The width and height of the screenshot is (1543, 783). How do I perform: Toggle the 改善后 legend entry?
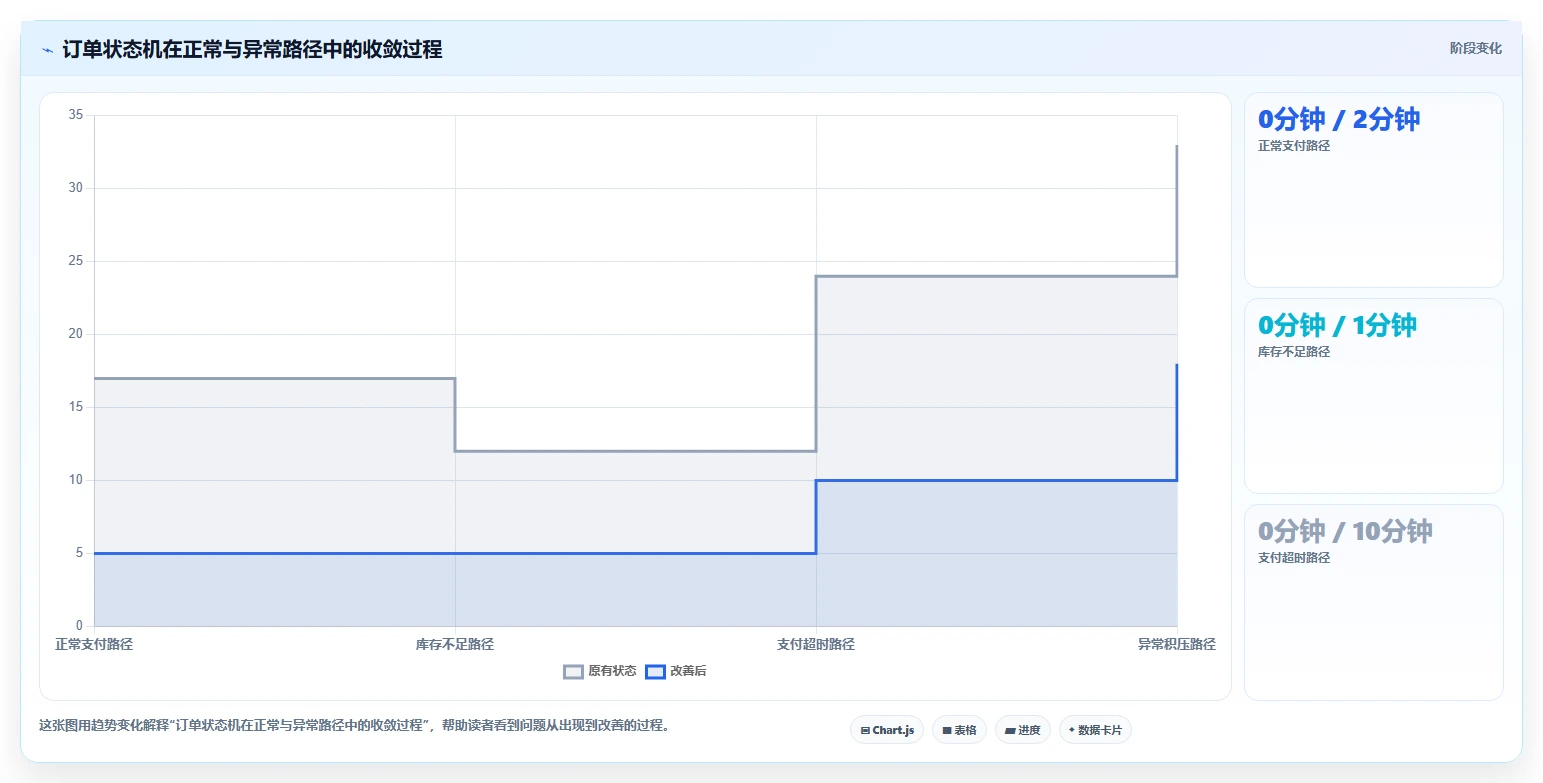(x=676, y=671)
